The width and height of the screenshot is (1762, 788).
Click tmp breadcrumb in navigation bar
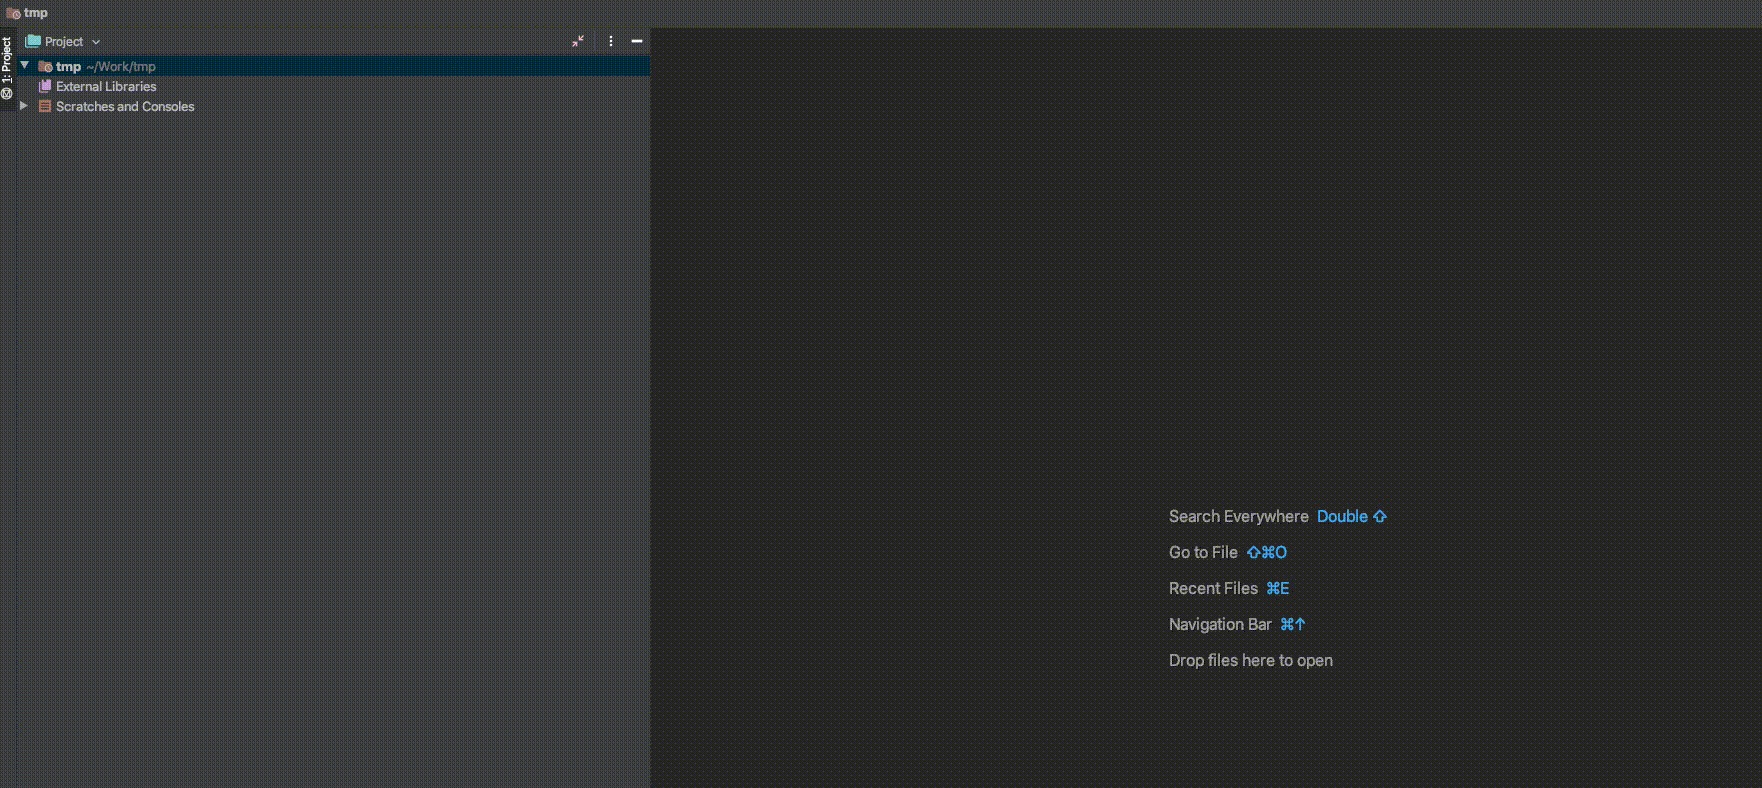point(28,13)
